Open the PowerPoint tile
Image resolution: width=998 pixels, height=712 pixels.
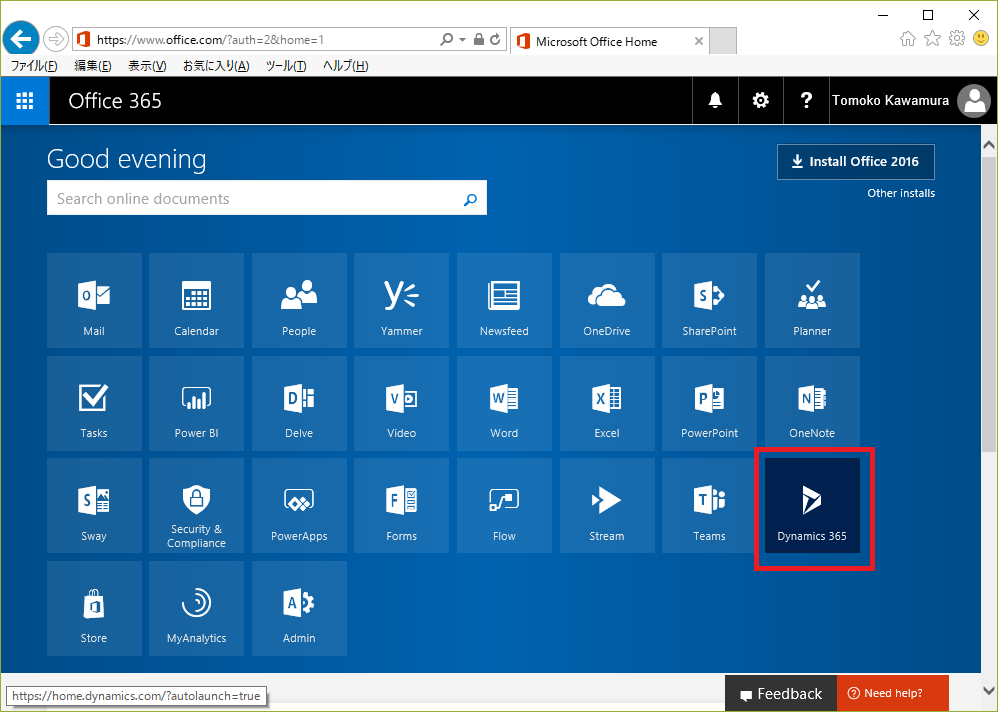pyautogui.click(x=710, y=403)
